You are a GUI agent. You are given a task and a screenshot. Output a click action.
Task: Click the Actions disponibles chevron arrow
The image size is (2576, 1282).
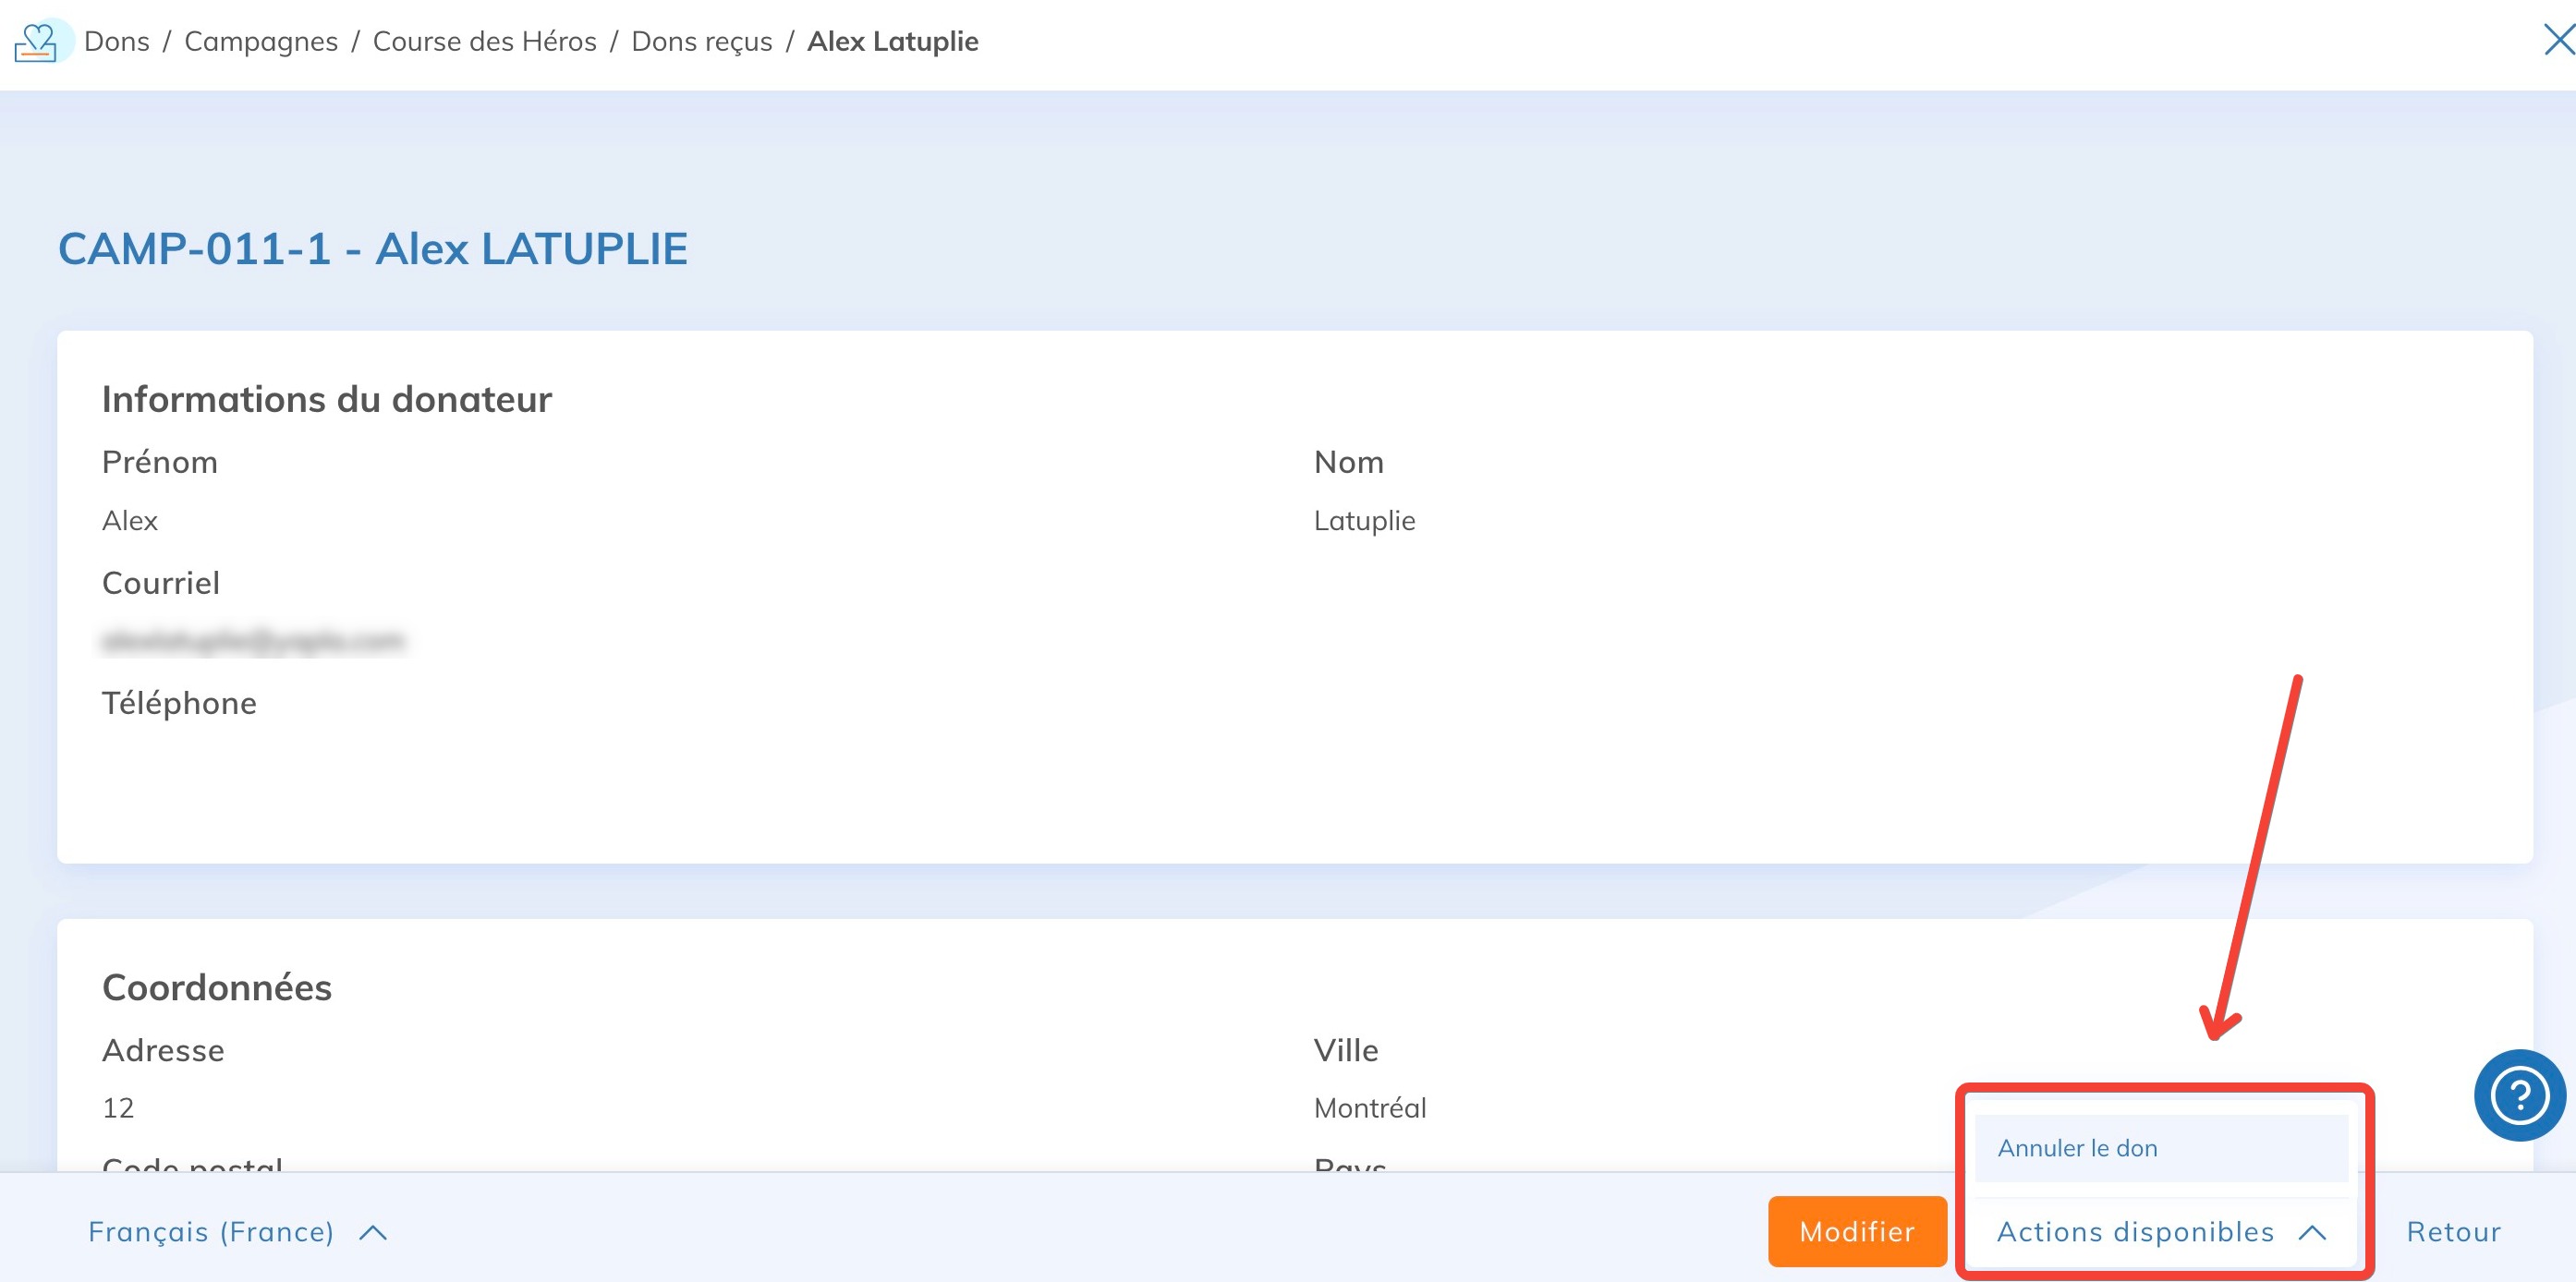point(2312,1233)
